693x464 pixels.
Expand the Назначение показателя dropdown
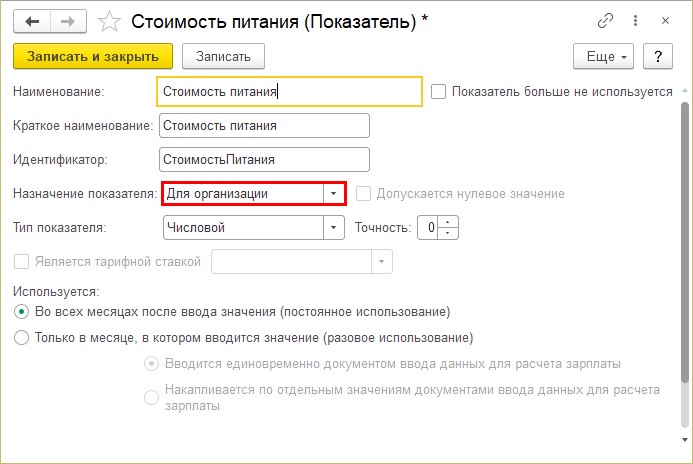click(333, 194)
